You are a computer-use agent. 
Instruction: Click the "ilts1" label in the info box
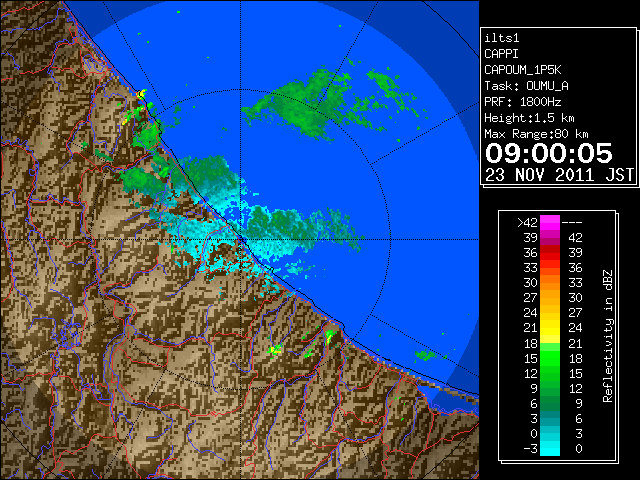click(x=502, y=38)
